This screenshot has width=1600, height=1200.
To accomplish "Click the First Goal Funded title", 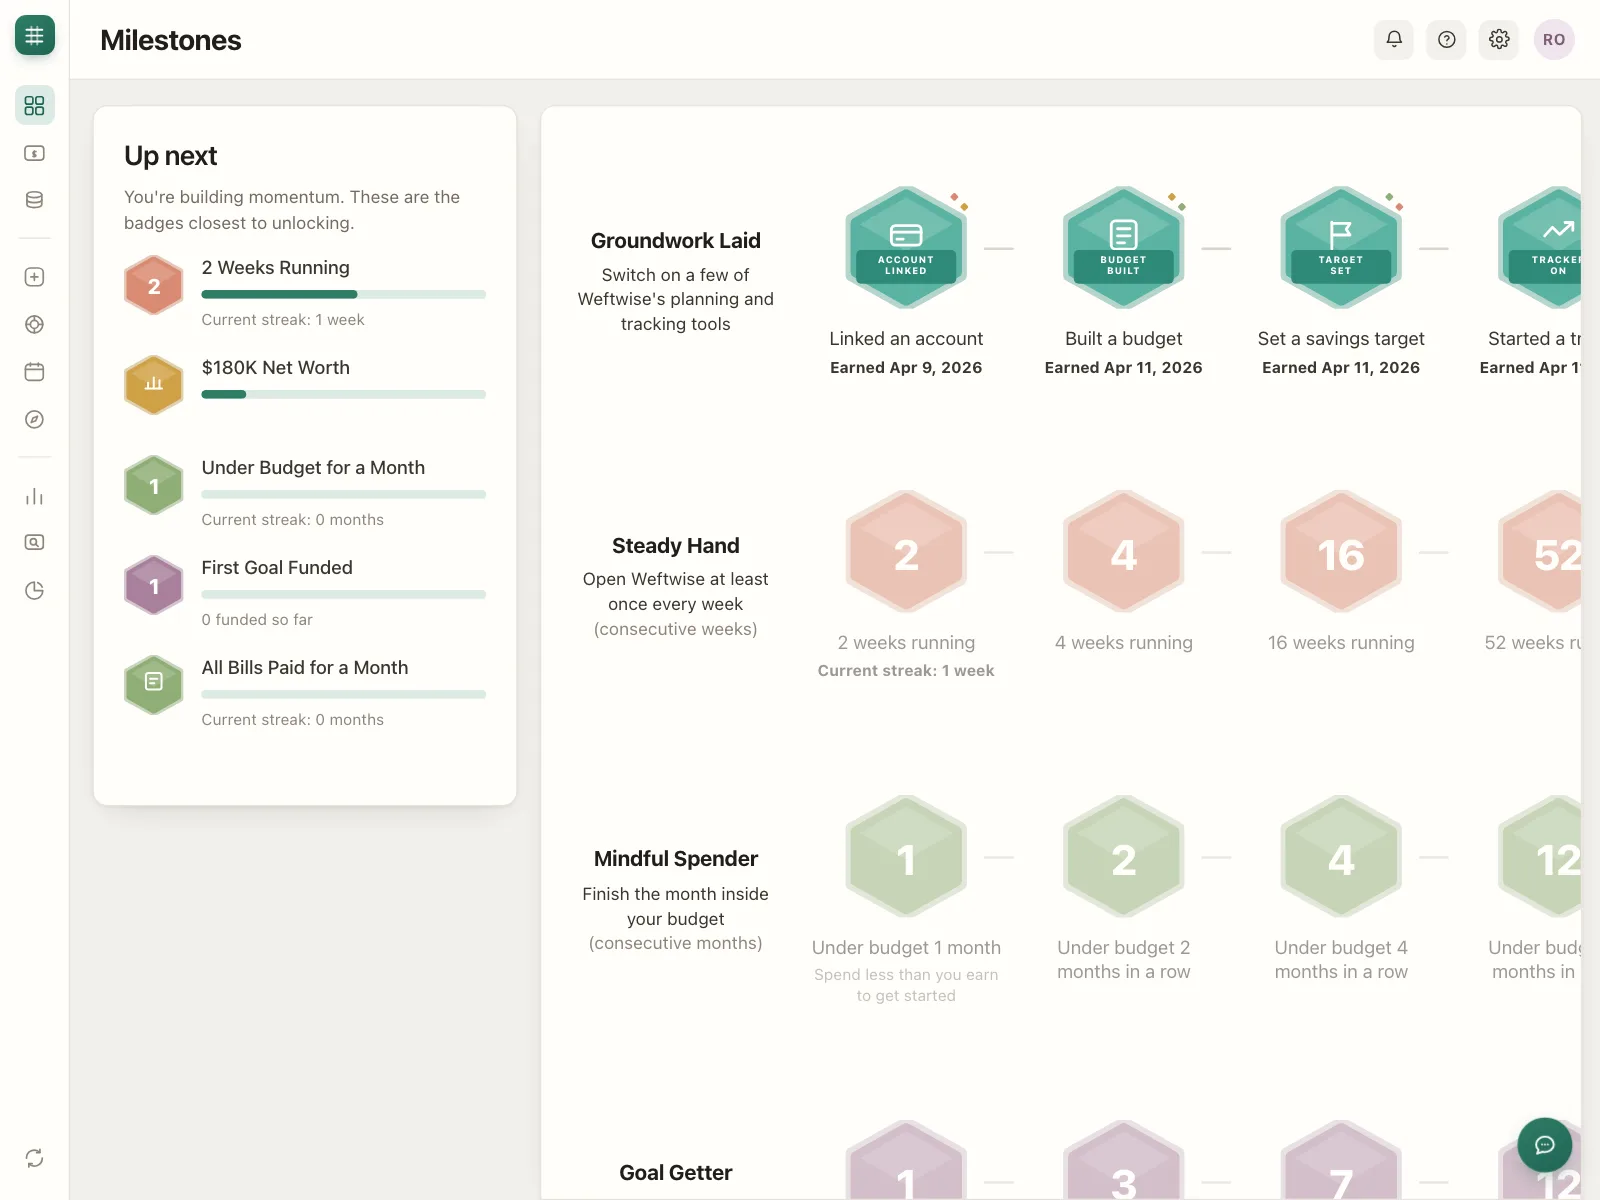I will (x=277, y=568).
